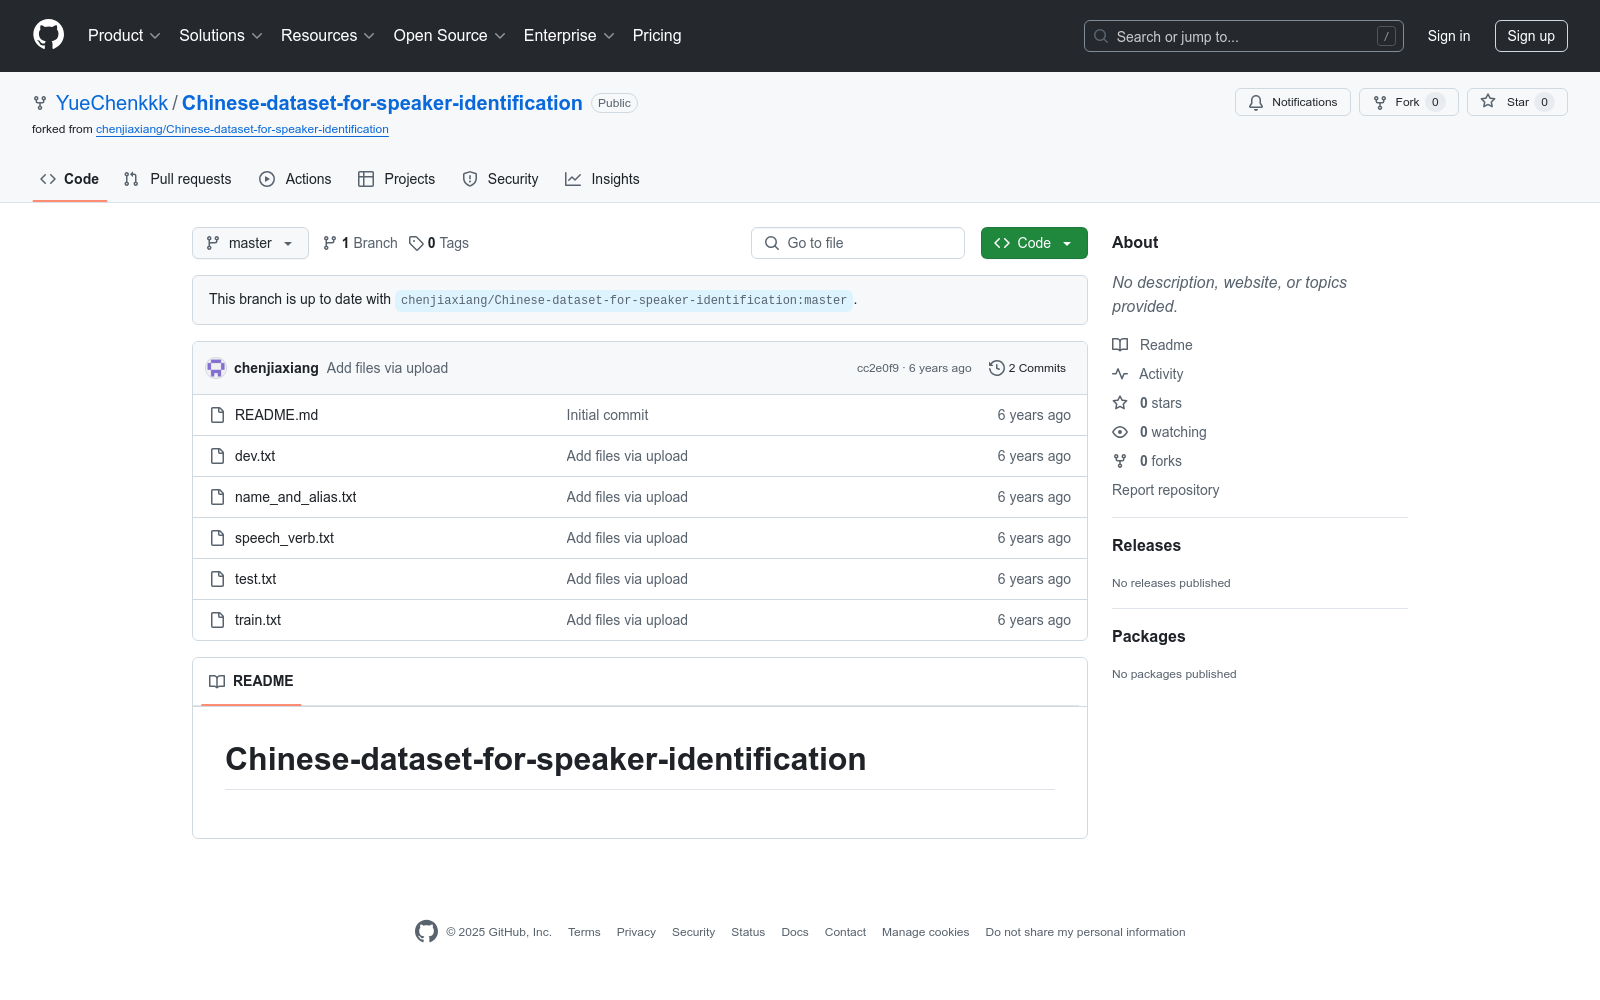Click the dev.txt file icon
Screen dimensions: 1600x1000
click(x=217, y=456)
